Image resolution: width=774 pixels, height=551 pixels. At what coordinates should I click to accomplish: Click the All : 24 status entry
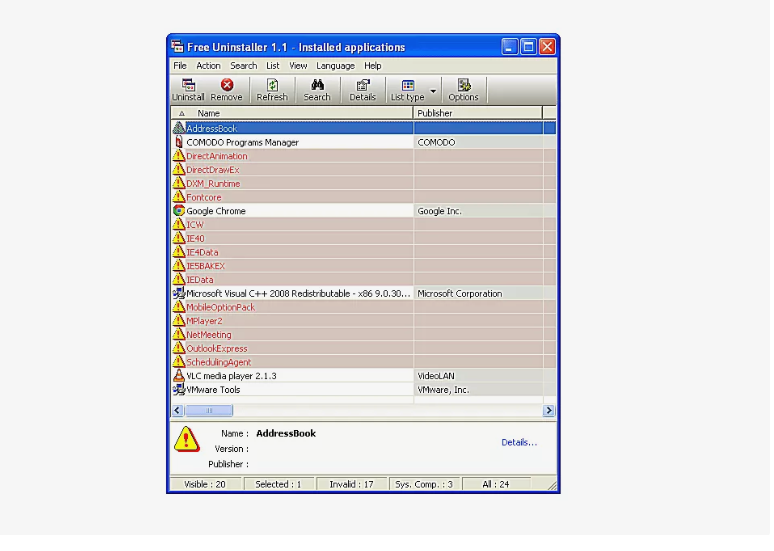click(496, 484)
